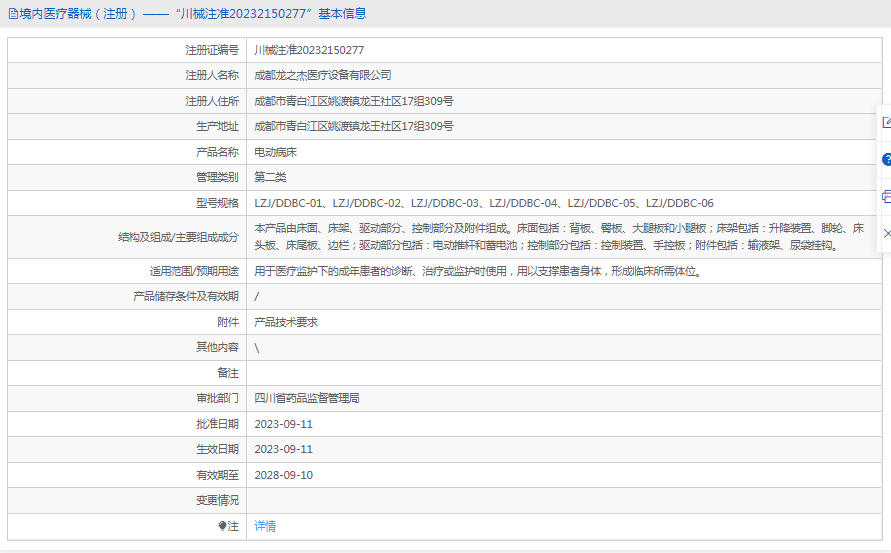
Task: Select product name 电动病床
Action: click(x=276, y=152)
